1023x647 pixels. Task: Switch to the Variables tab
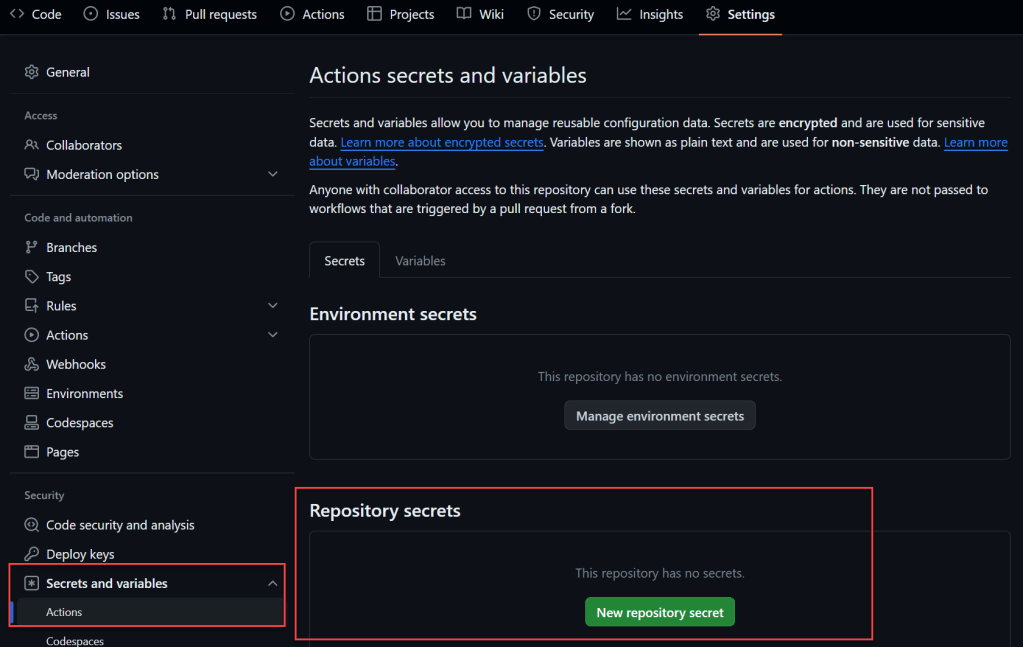tap(420, 261)
